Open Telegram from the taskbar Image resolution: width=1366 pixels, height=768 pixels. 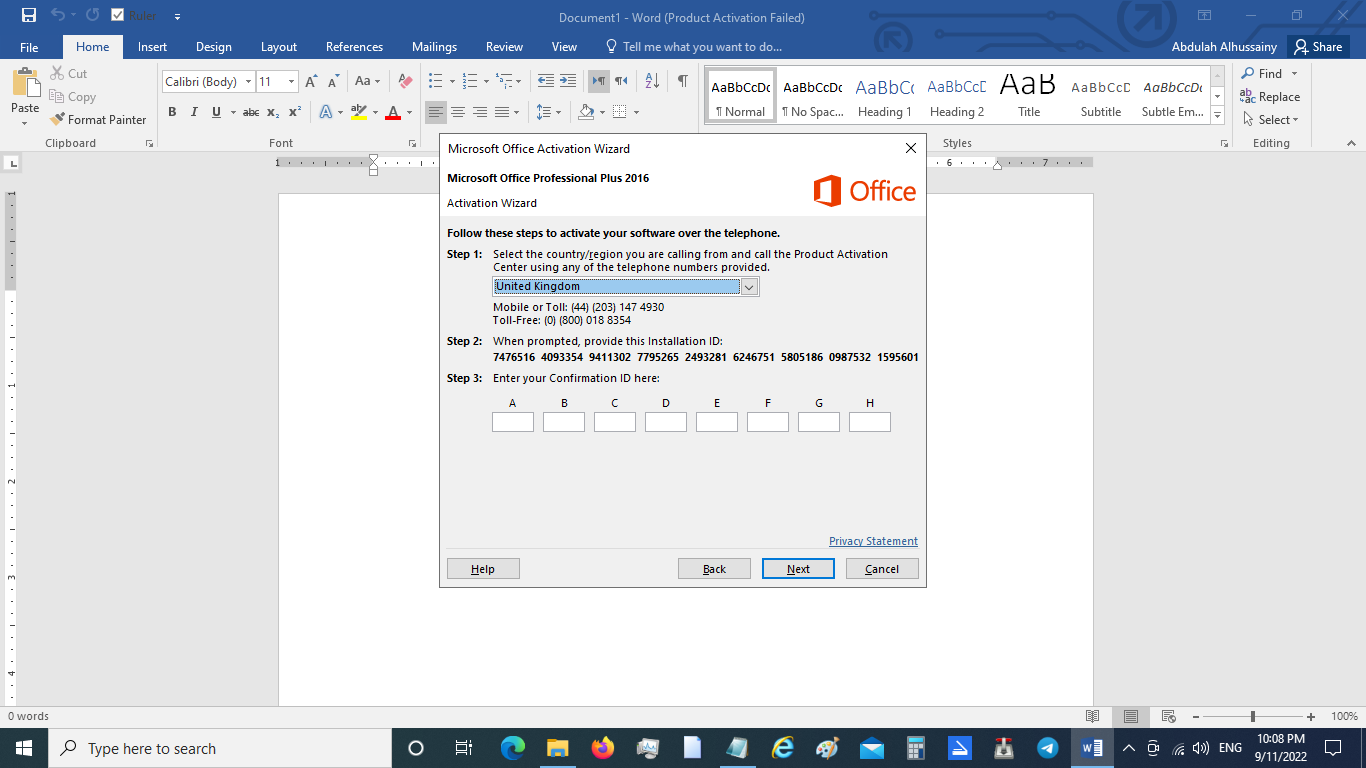(x=1047, y=748)
